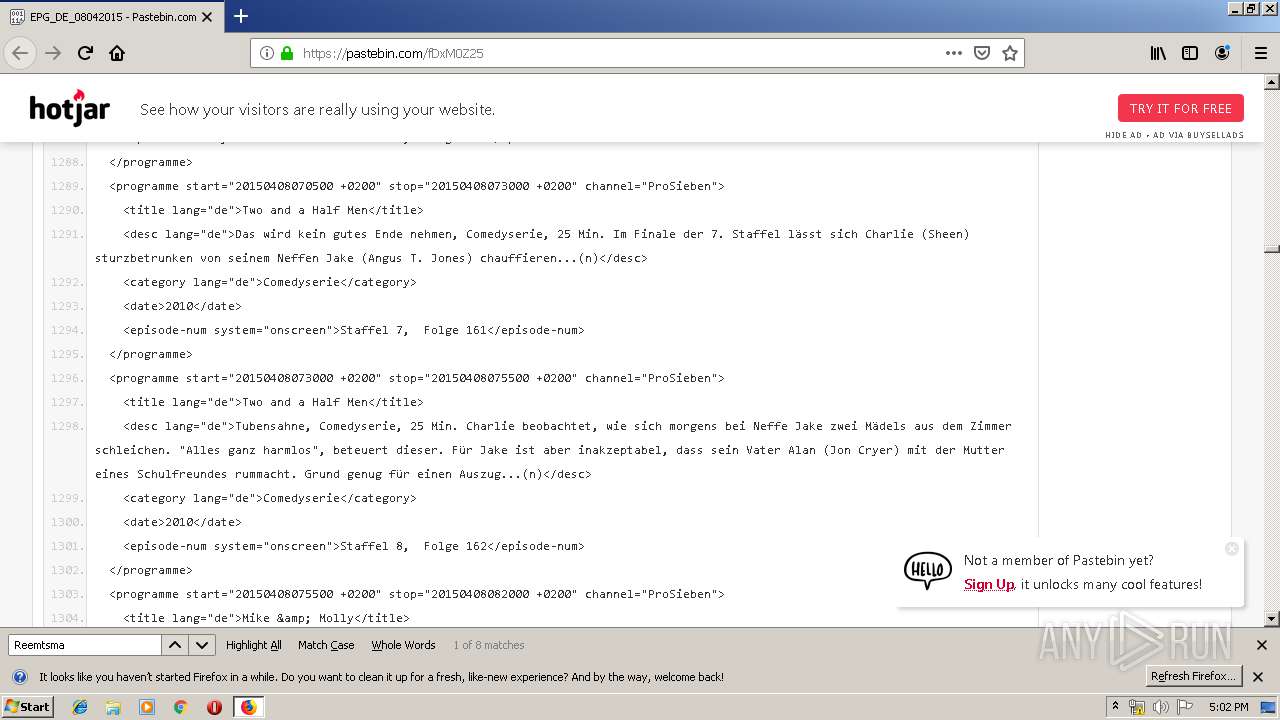Open the Firefox account icon
The height and width of the screenshot is (720, 1280).
(1222, 53)
